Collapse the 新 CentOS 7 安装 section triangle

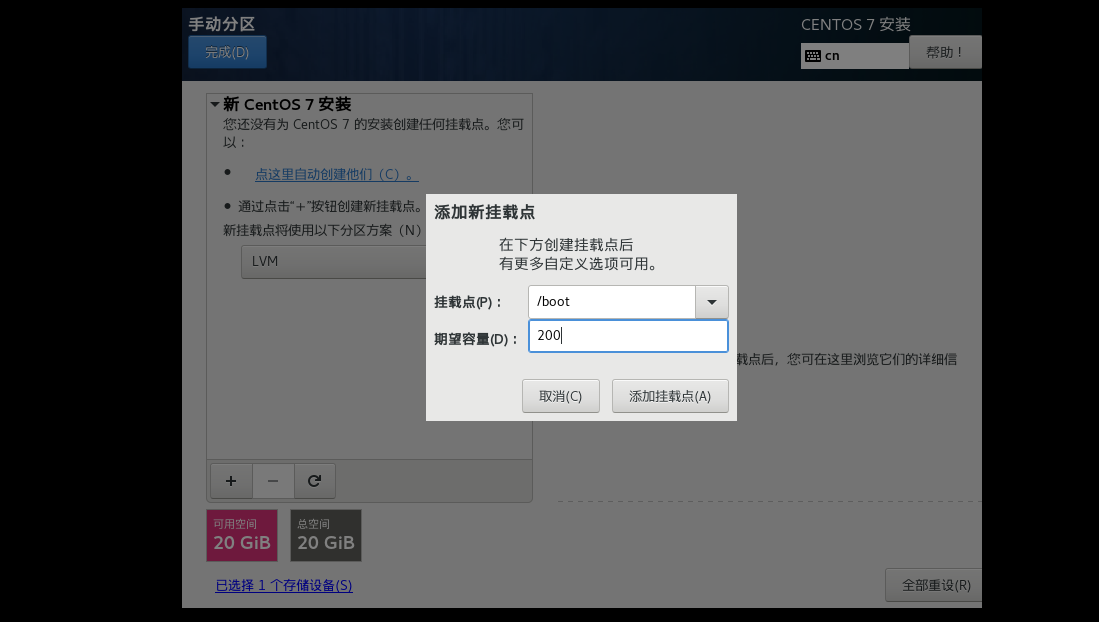tap(214, 104)
